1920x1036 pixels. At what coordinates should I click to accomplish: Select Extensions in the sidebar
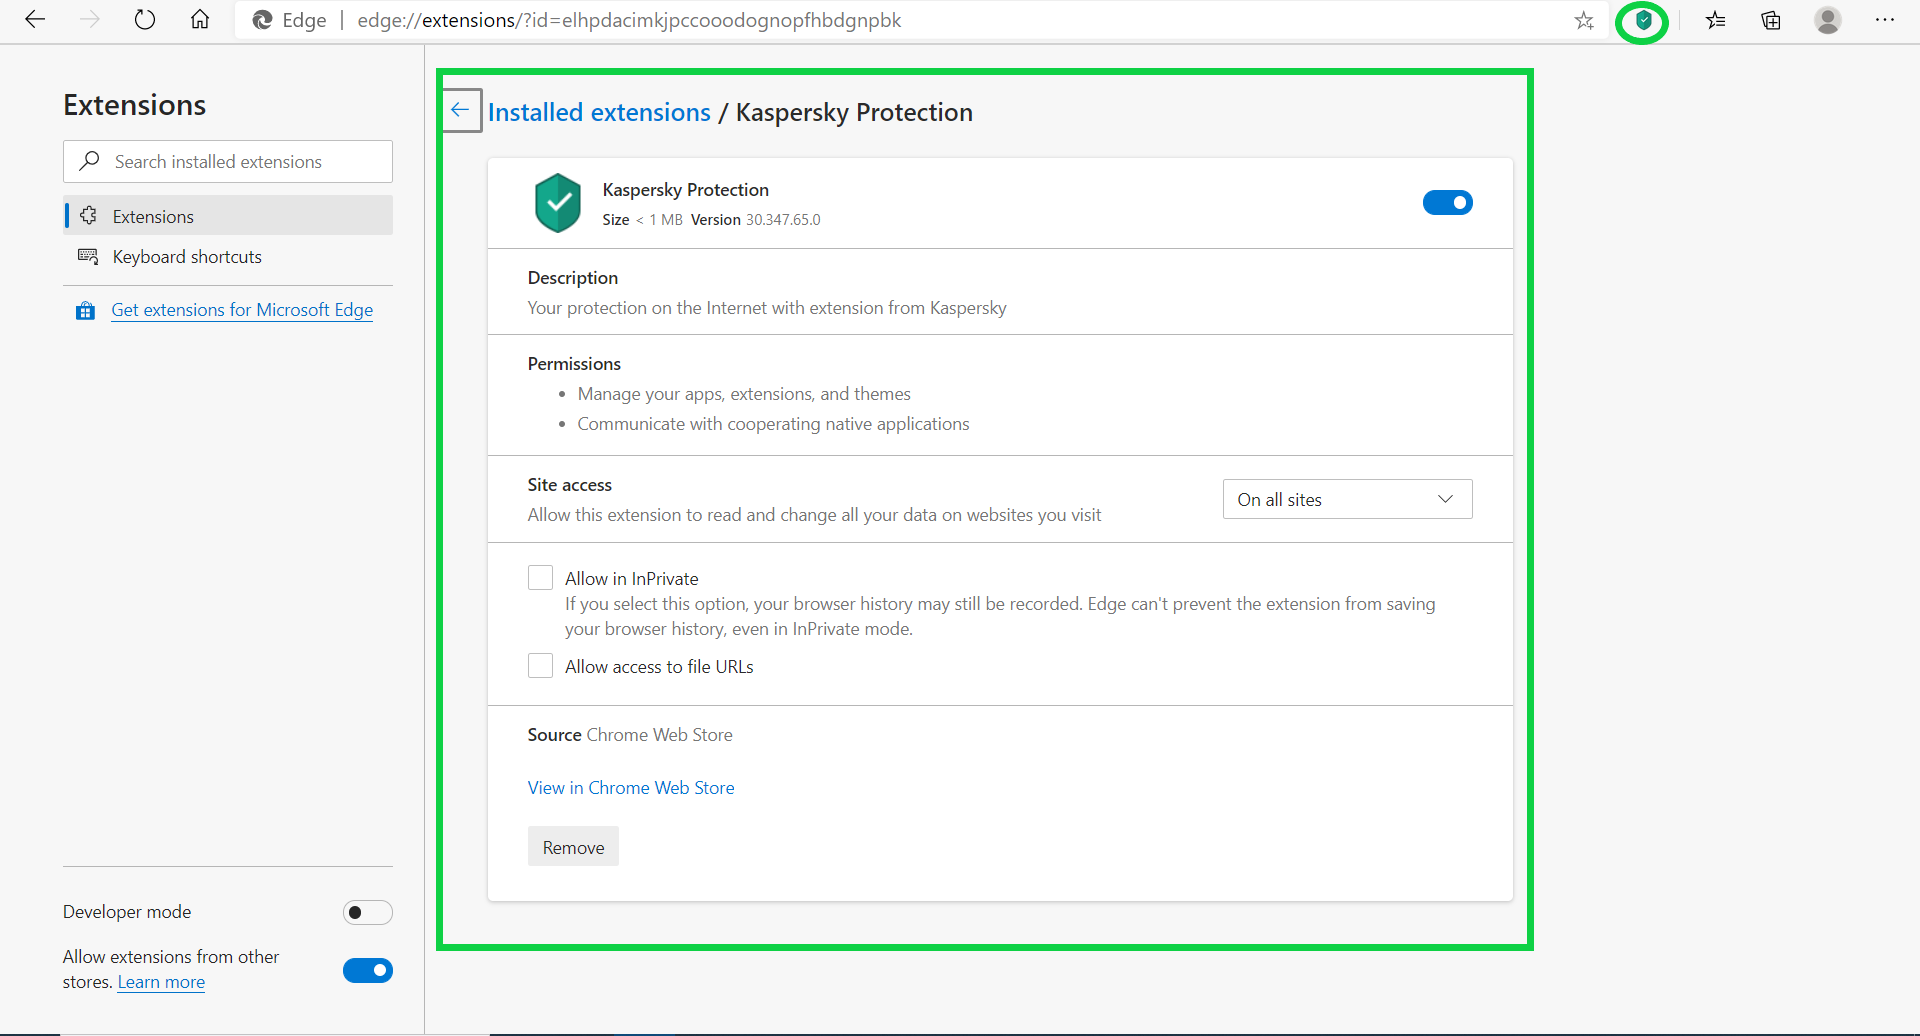tap(153, 216)
